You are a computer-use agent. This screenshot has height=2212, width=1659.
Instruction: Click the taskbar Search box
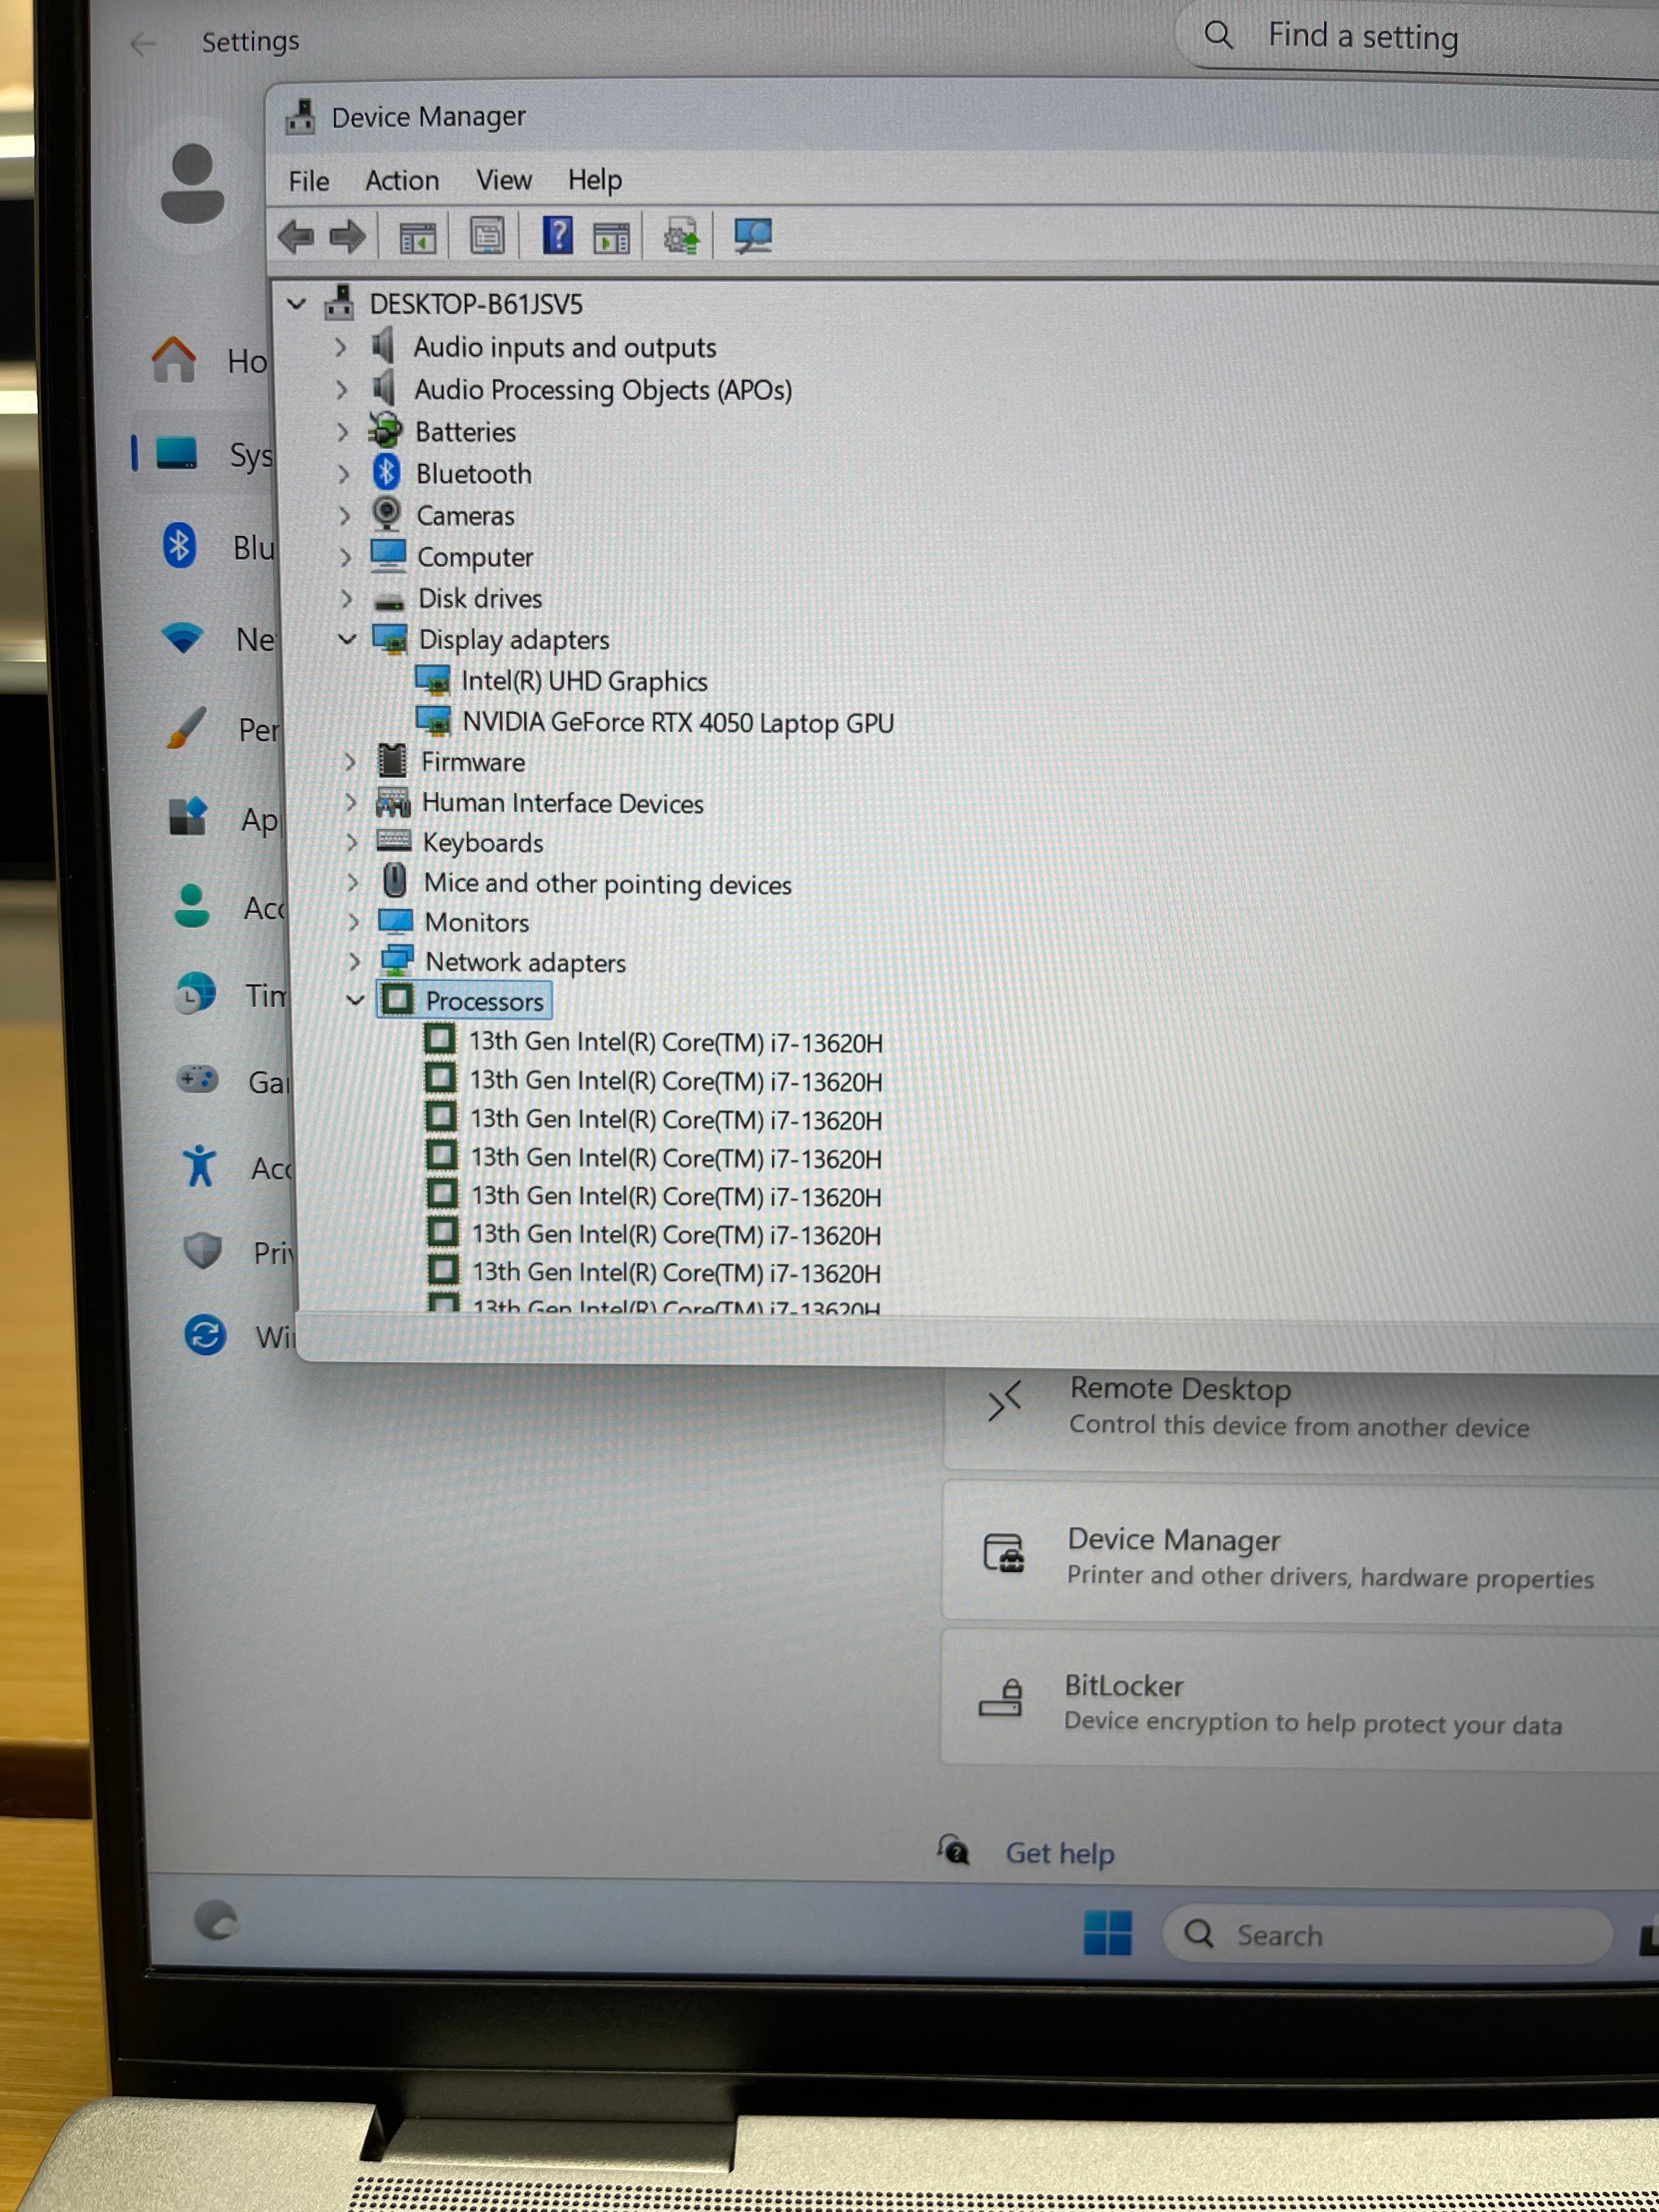coord(1387,1935)
